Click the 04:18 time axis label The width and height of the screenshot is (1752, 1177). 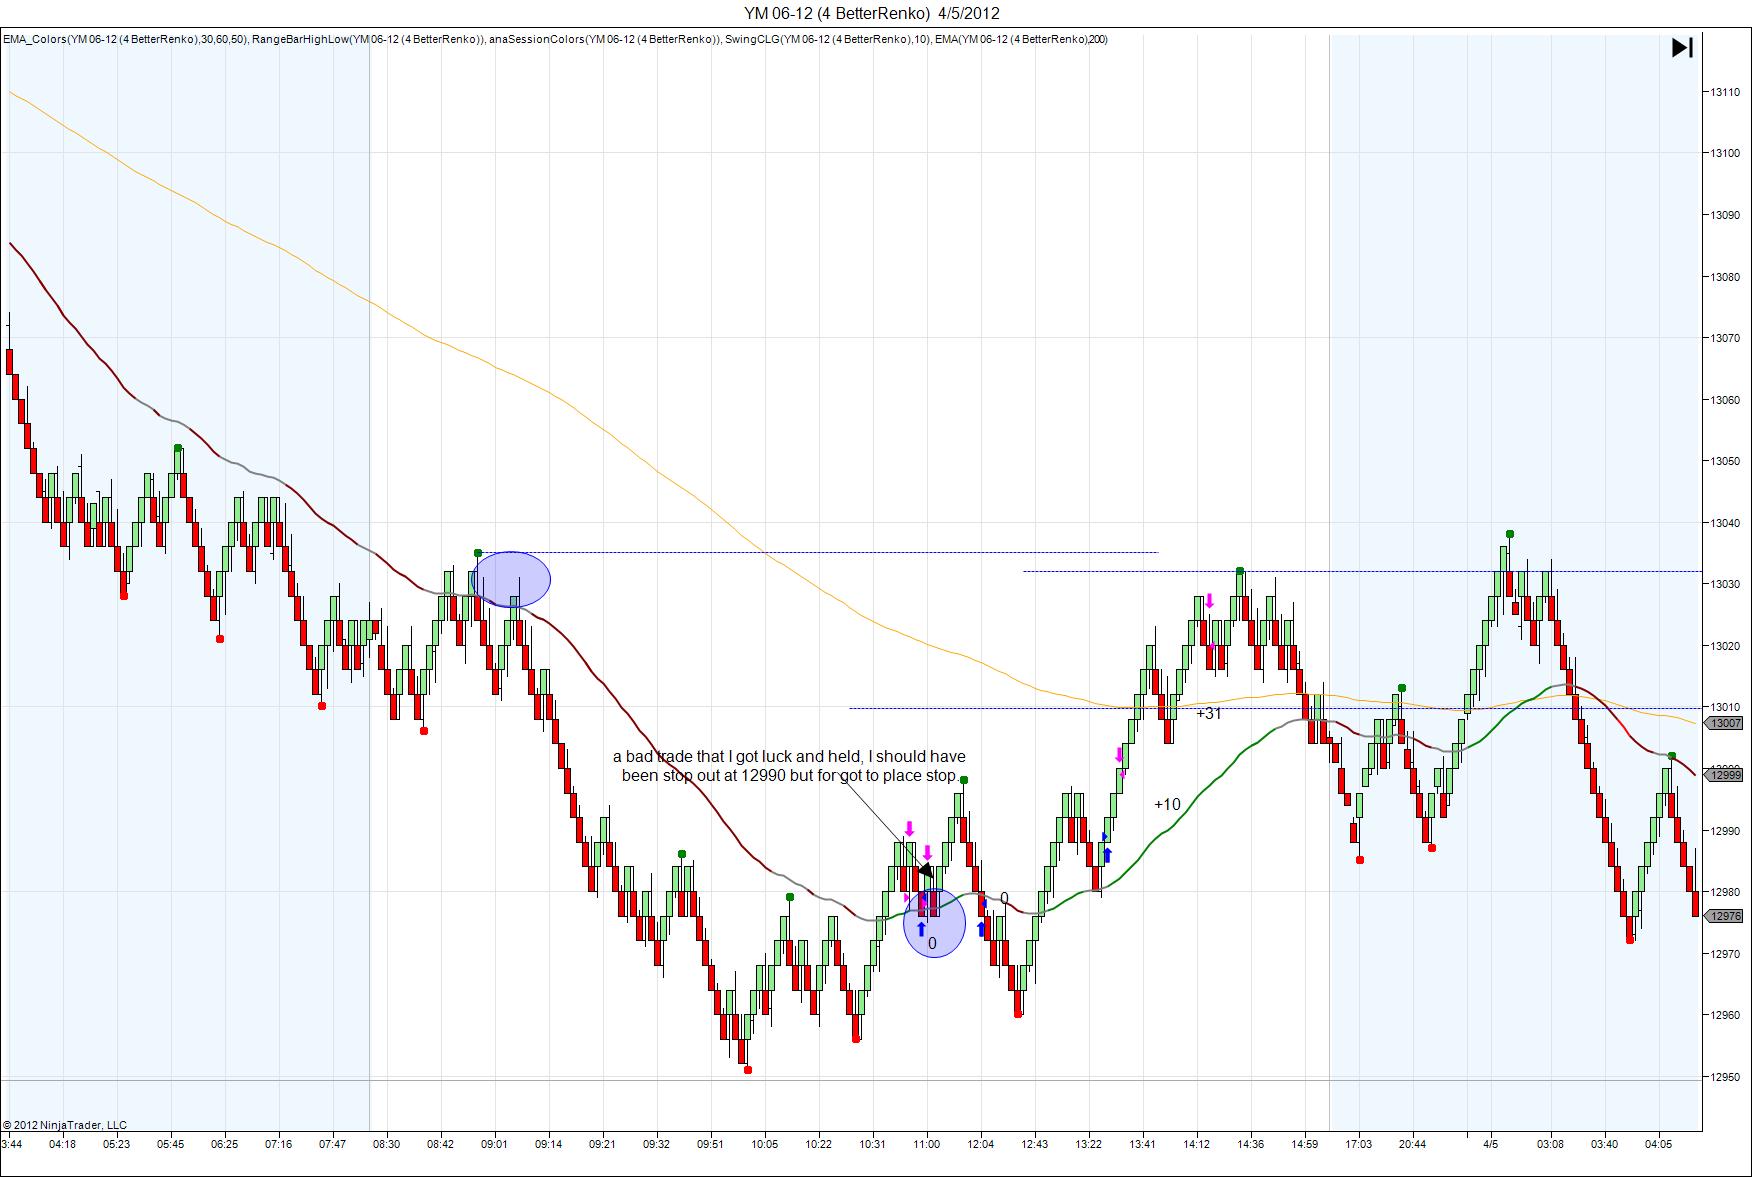click(x=62, y=1144)
